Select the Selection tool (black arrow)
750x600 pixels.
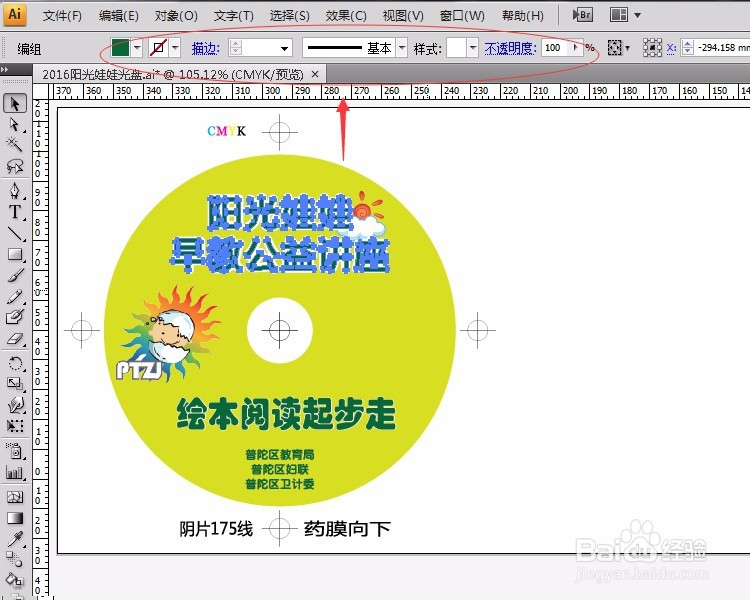coord(15,103)
